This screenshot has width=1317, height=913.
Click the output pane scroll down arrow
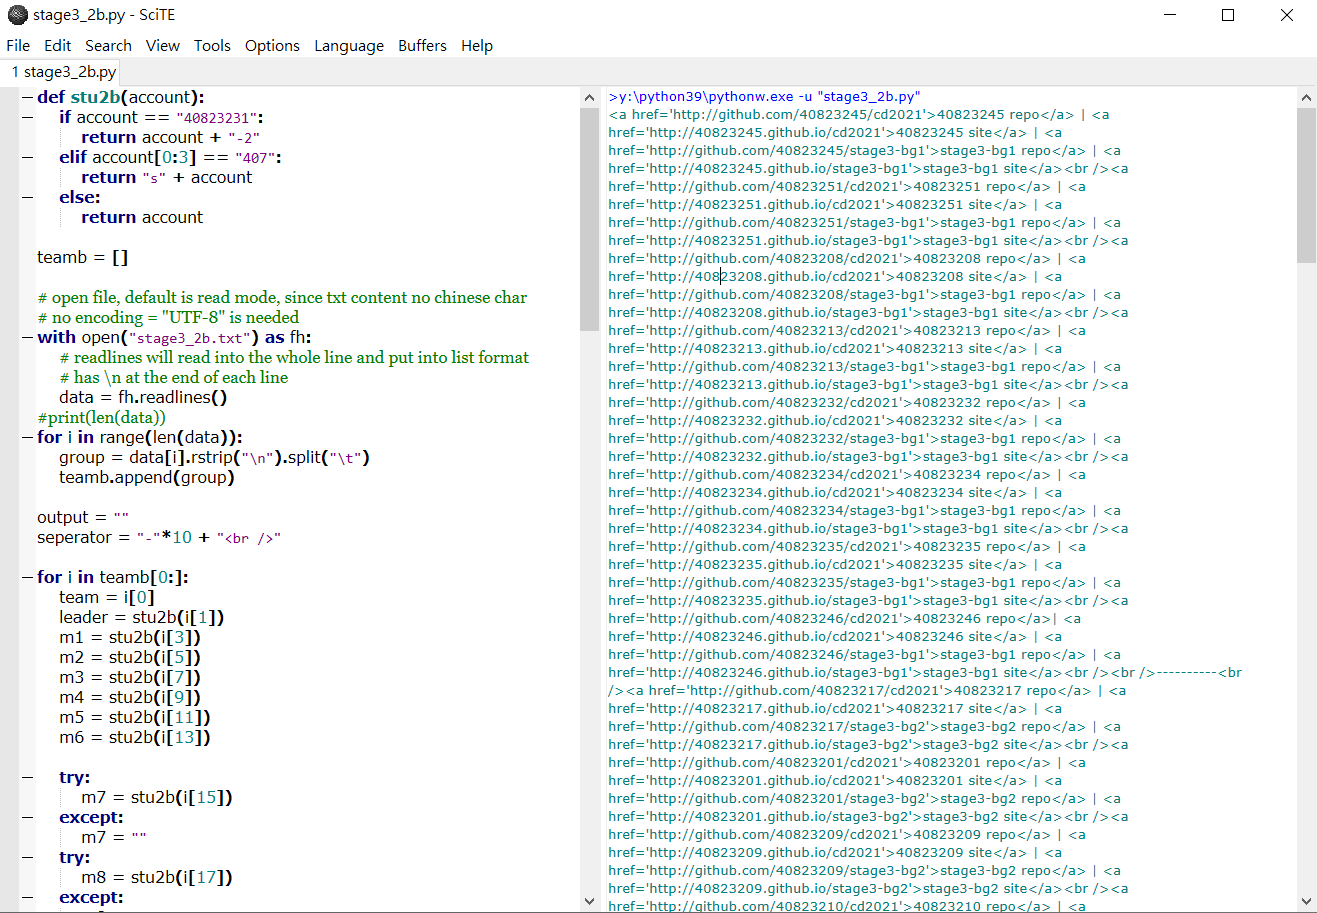1306,901
